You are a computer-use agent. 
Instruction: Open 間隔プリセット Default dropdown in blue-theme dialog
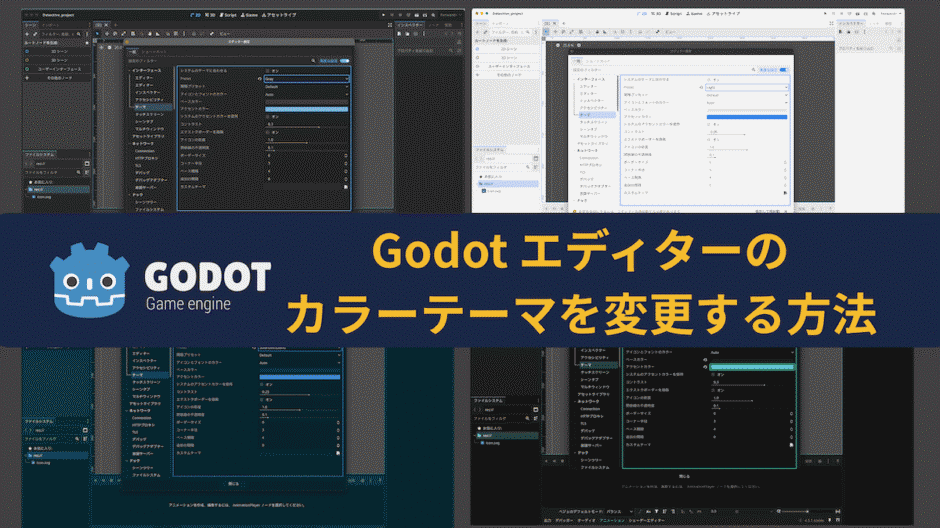pos(300,355)
